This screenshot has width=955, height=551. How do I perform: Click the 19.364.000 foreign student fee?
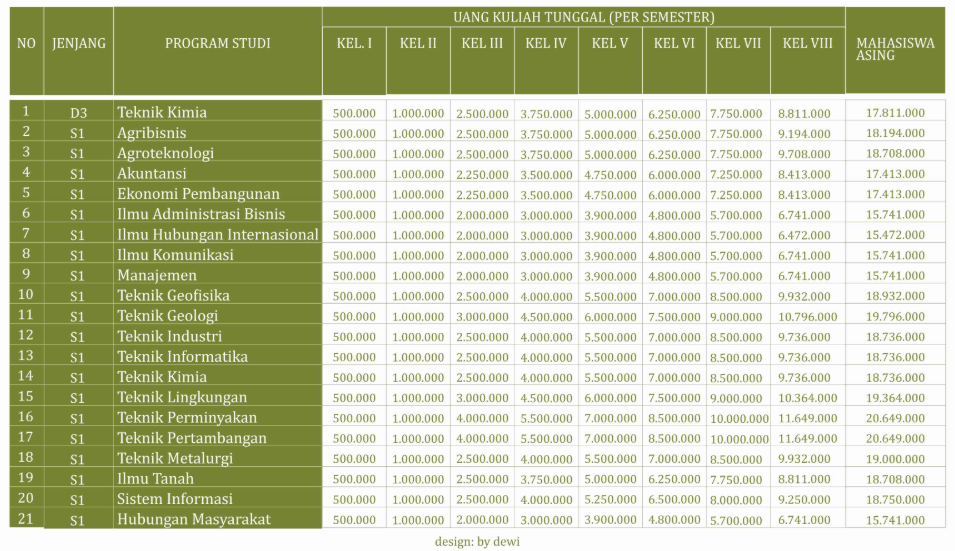click(895, 398)
